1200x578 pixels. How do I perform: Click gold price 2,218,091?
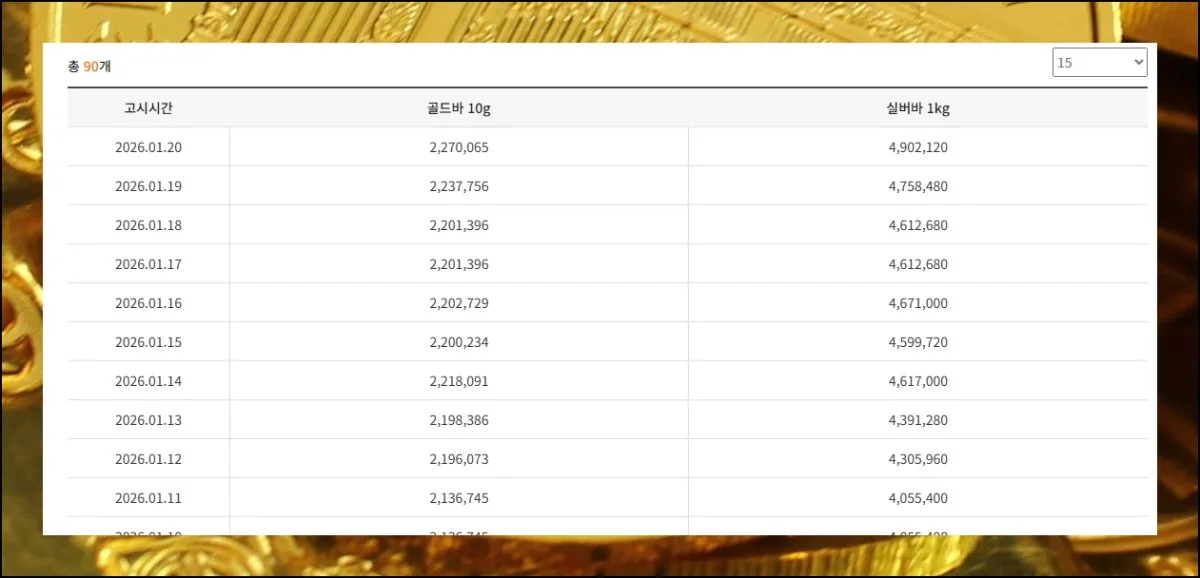tap(458, 381)
